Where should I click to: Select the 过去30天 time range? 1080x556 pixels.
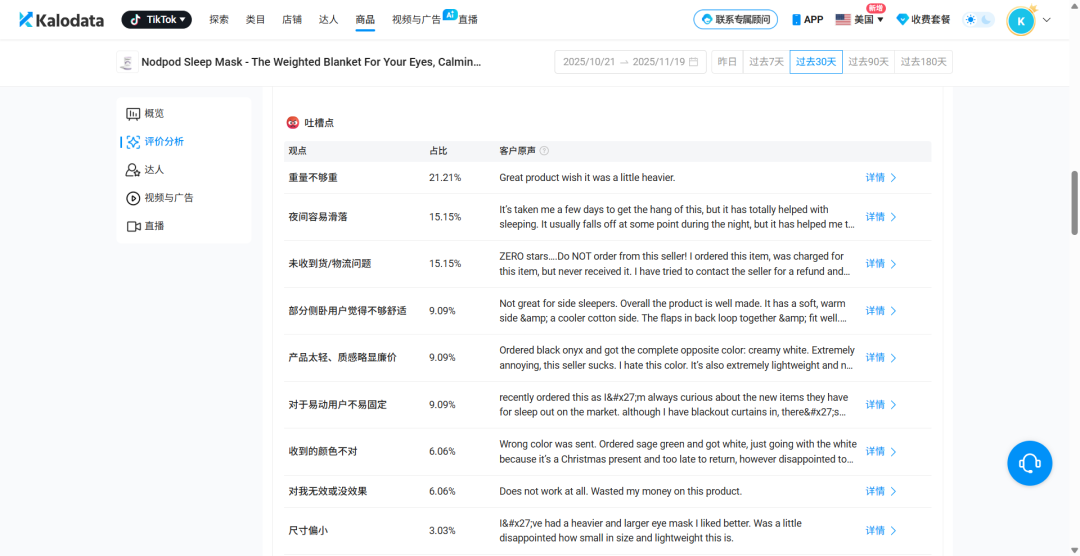click(x=816, y=62)
